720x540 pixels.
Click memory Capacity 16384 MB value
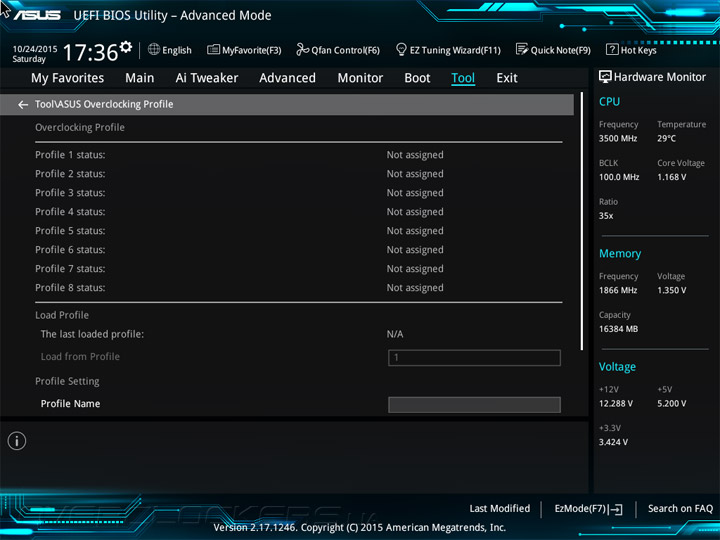(x=619, y=329)
